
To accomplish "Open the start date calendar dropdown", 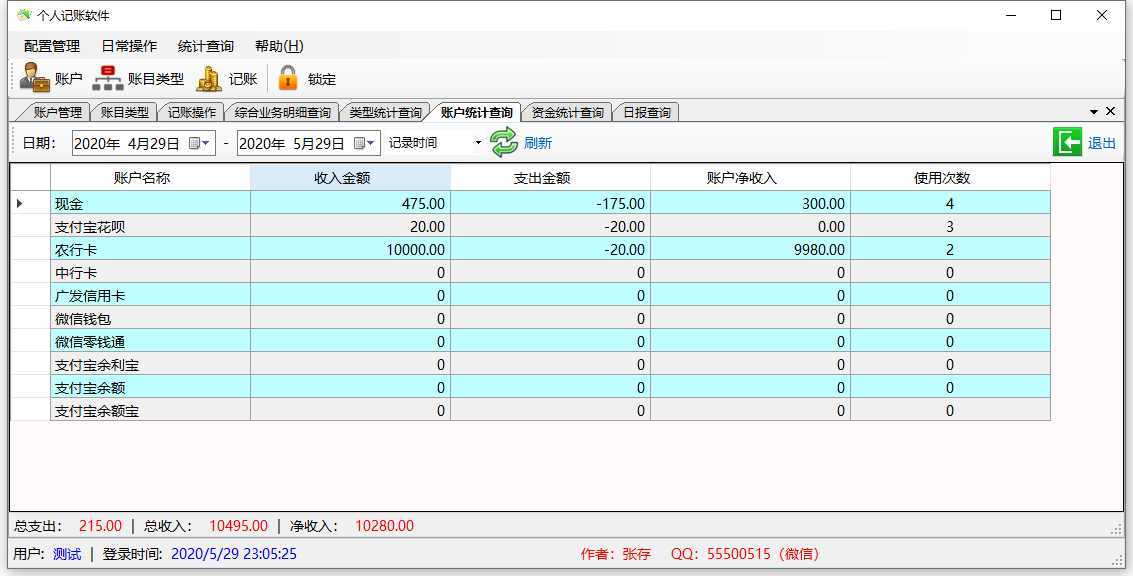I will [200, 143].
